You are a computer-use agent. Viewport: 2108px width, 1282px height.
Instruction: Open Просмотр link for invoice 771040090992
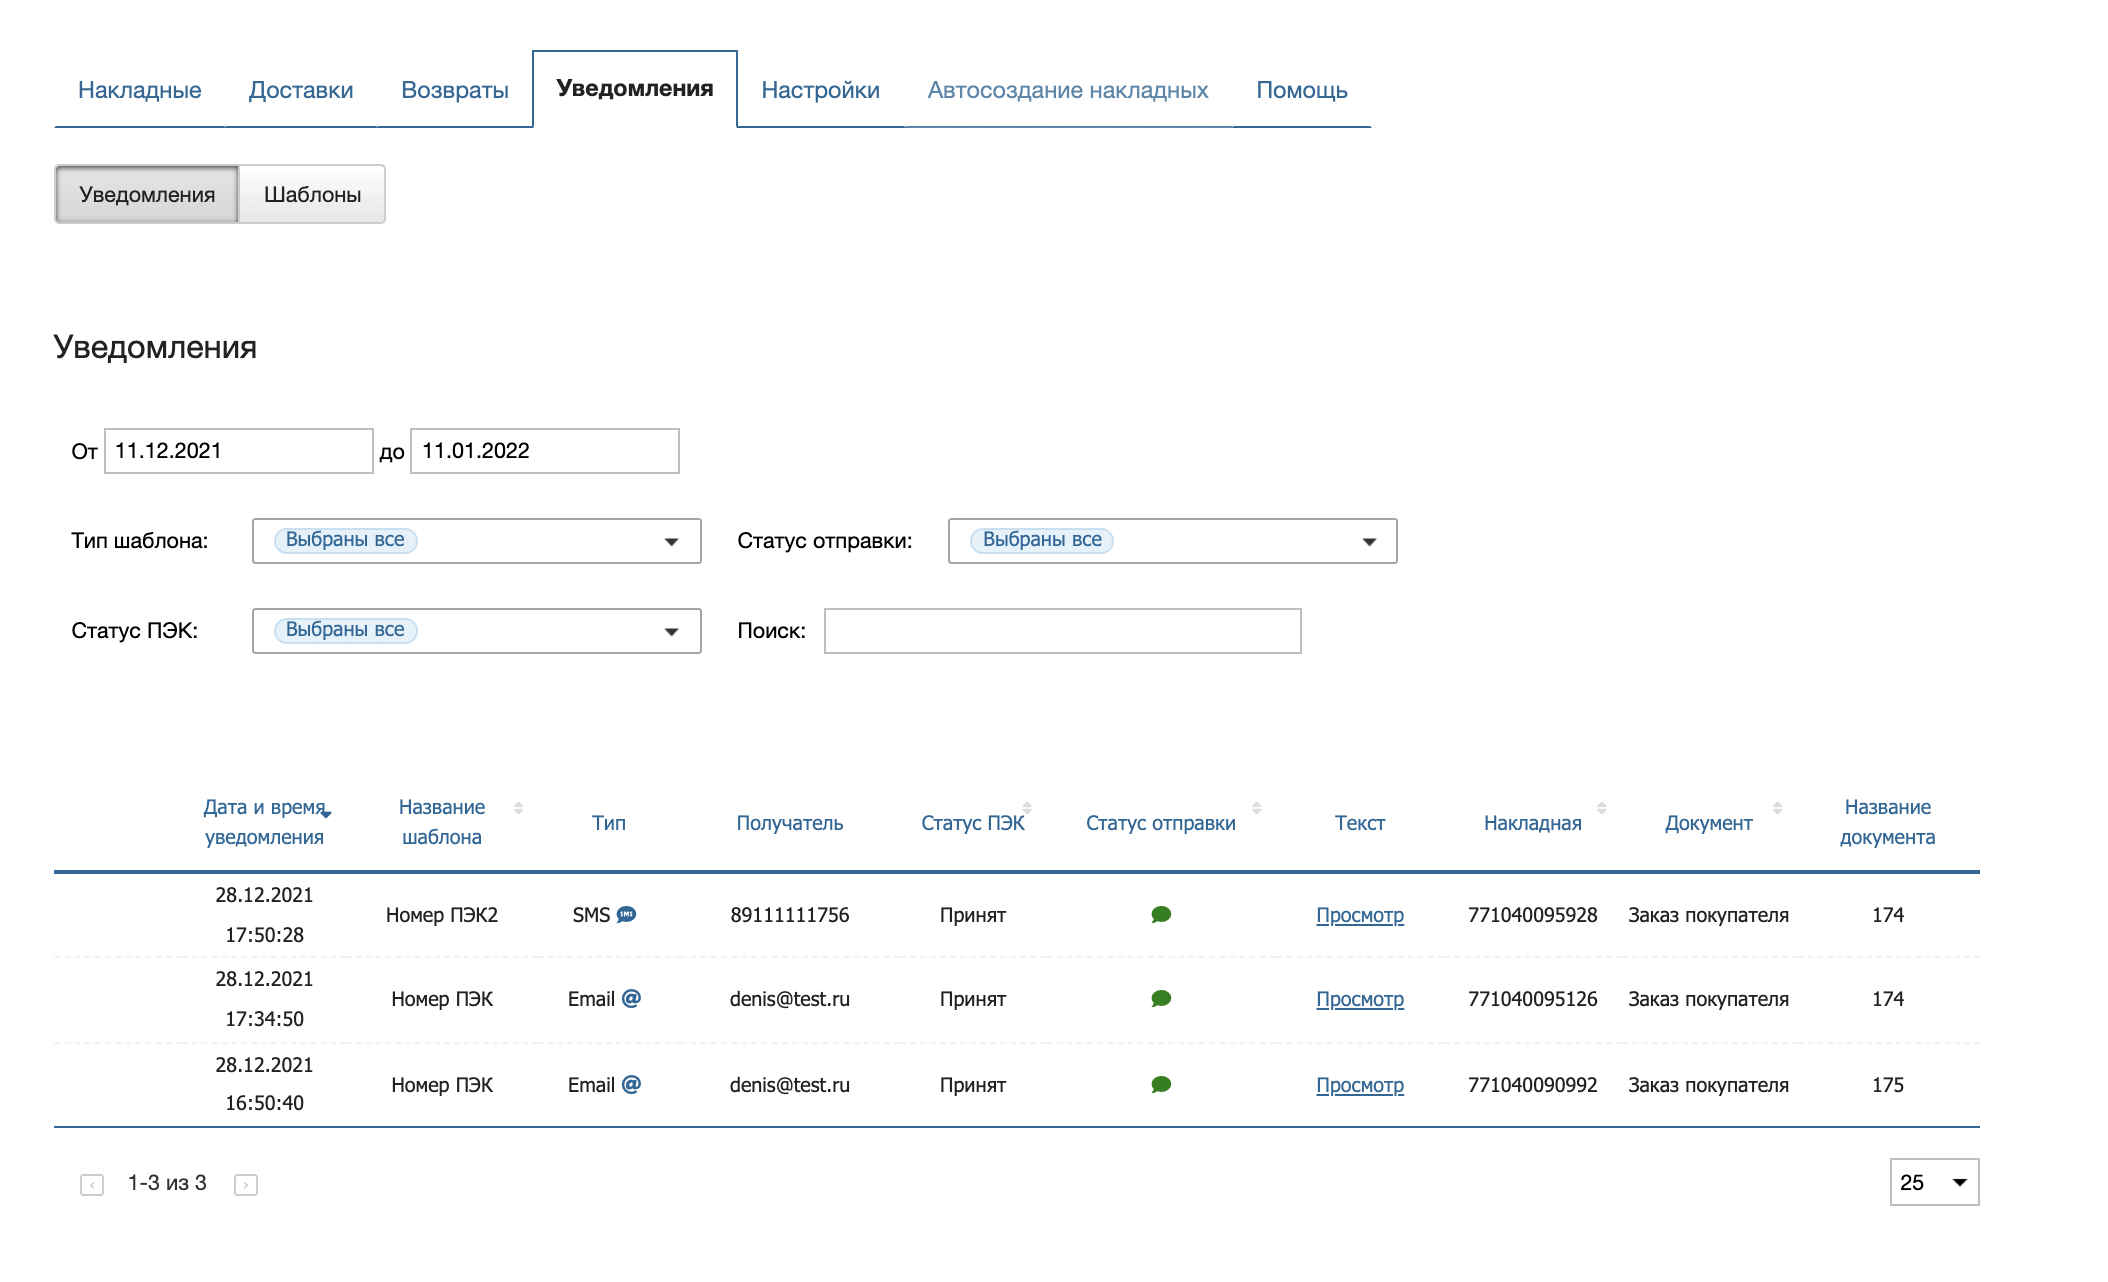tap(1359, 1085)
